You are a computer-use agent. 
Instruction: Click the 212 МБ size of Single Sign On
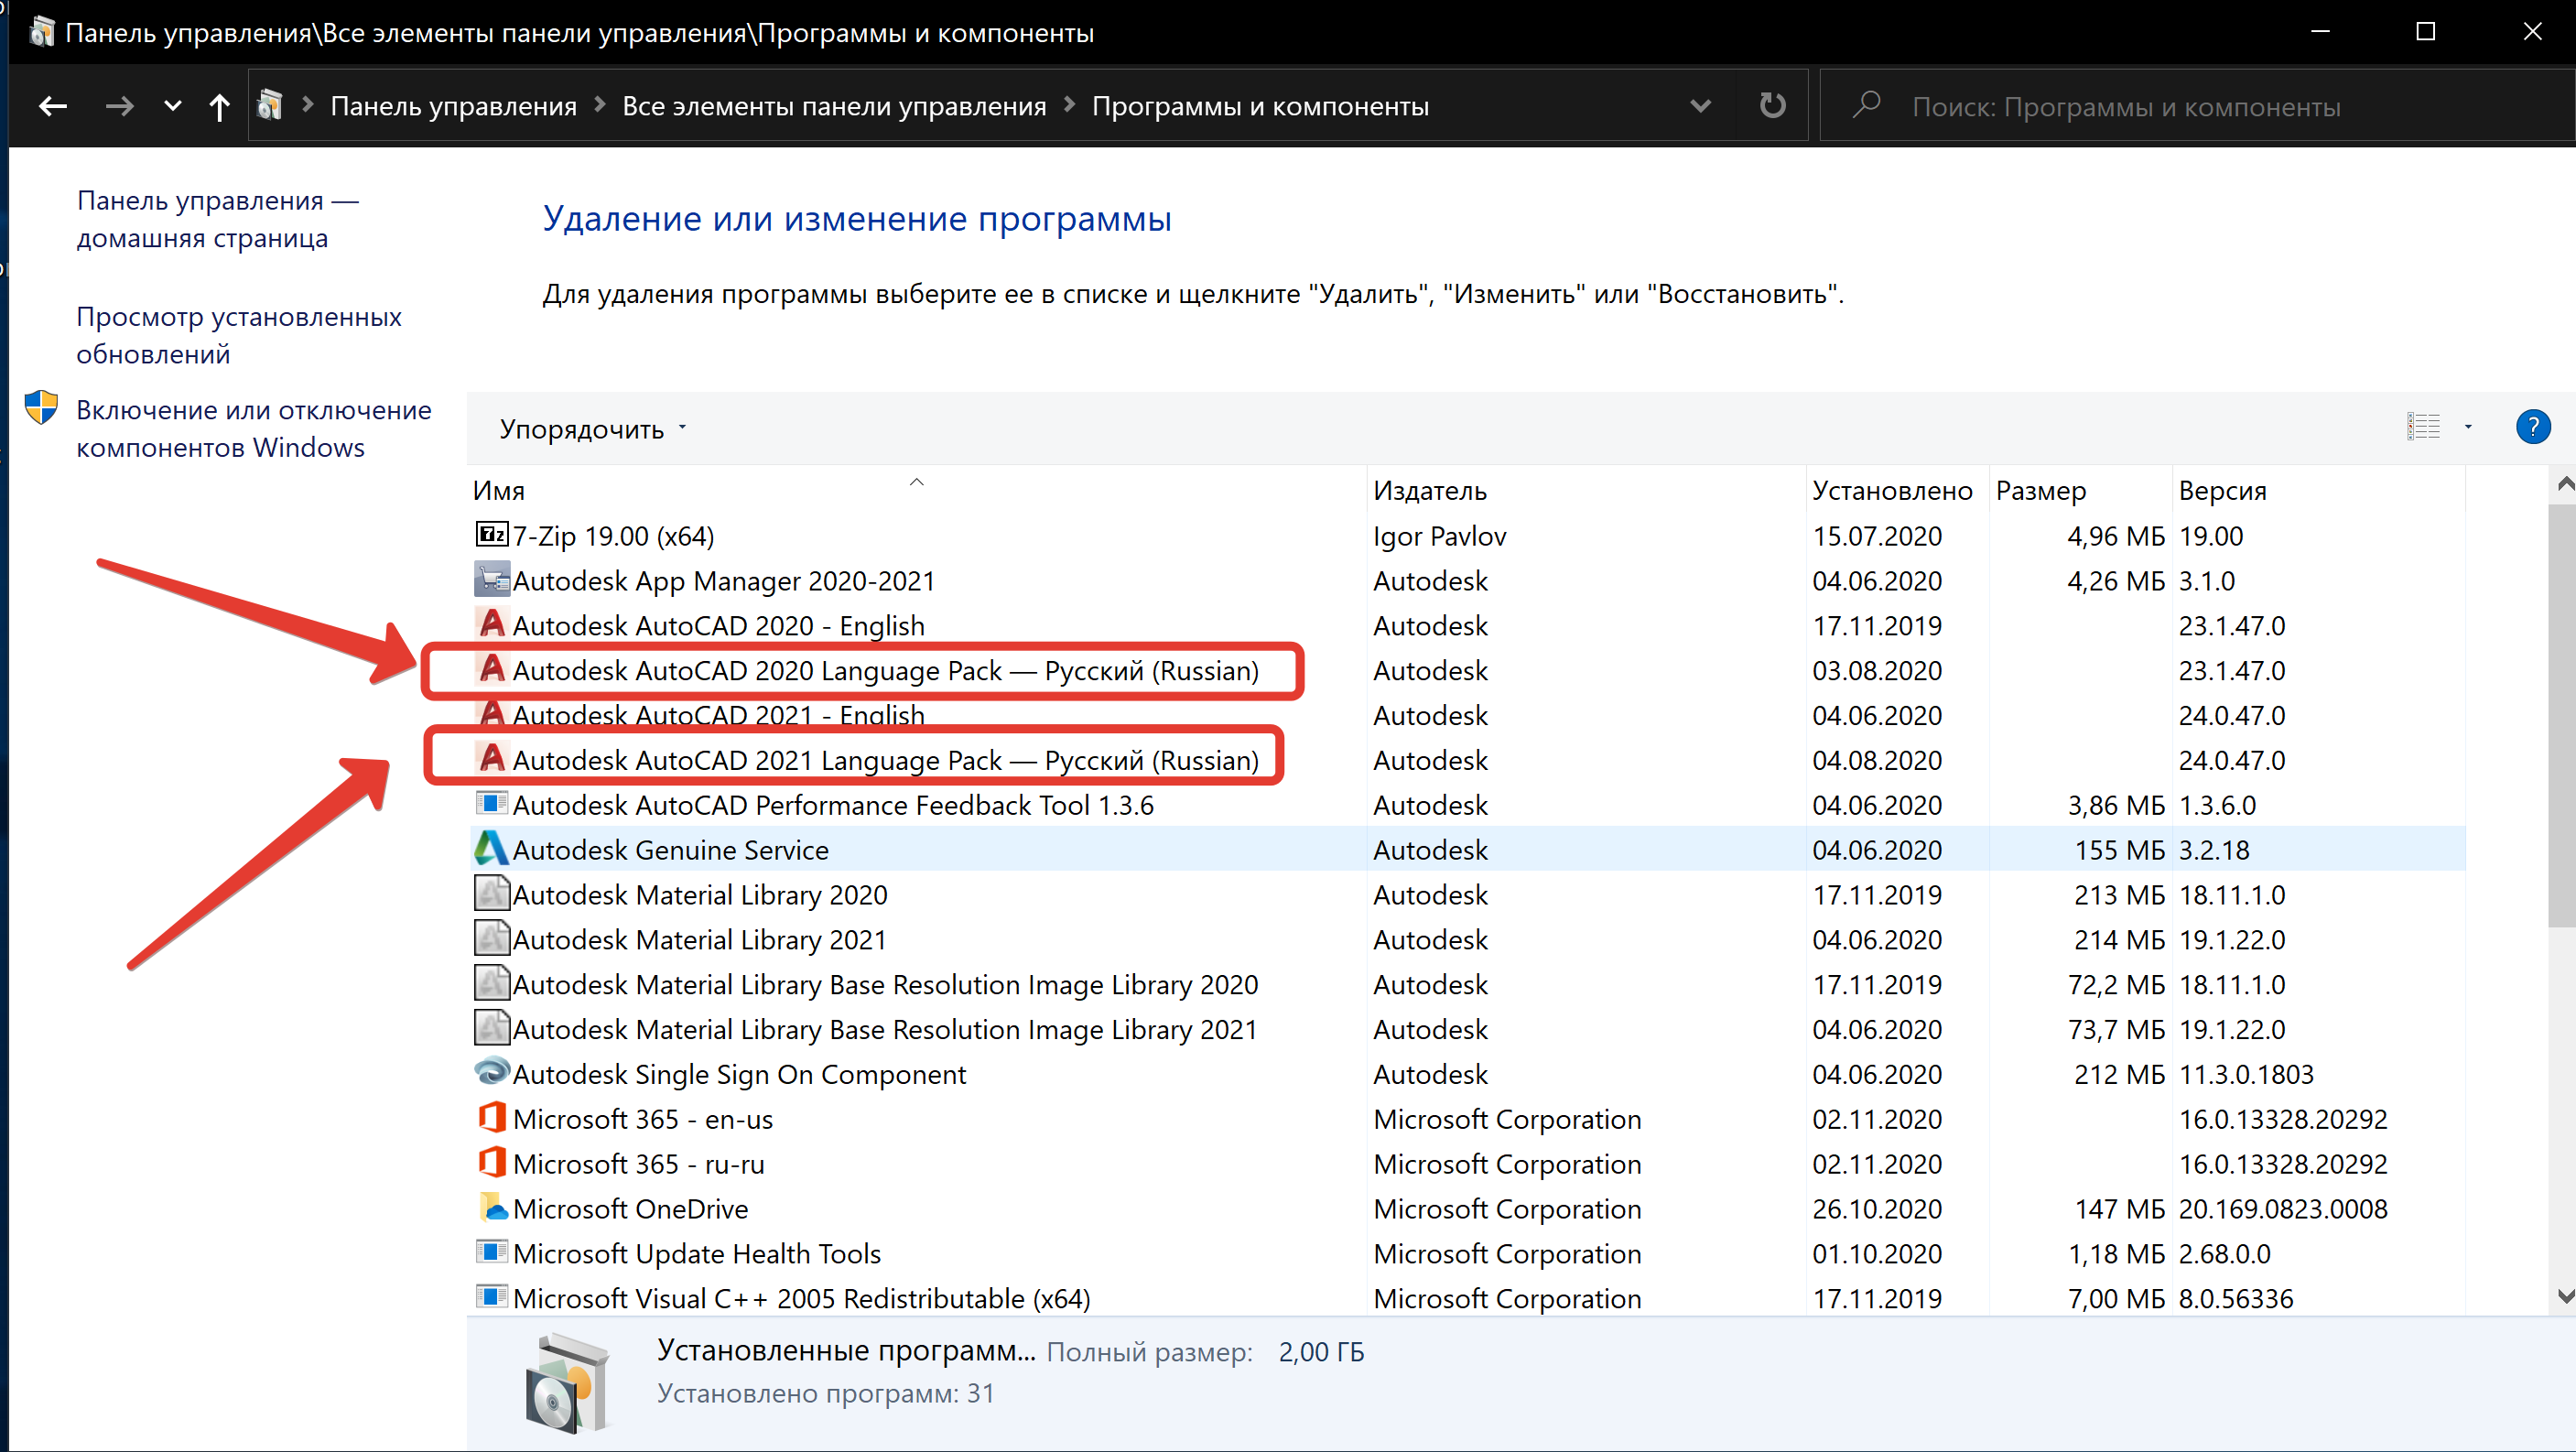pos(2119,1074)
